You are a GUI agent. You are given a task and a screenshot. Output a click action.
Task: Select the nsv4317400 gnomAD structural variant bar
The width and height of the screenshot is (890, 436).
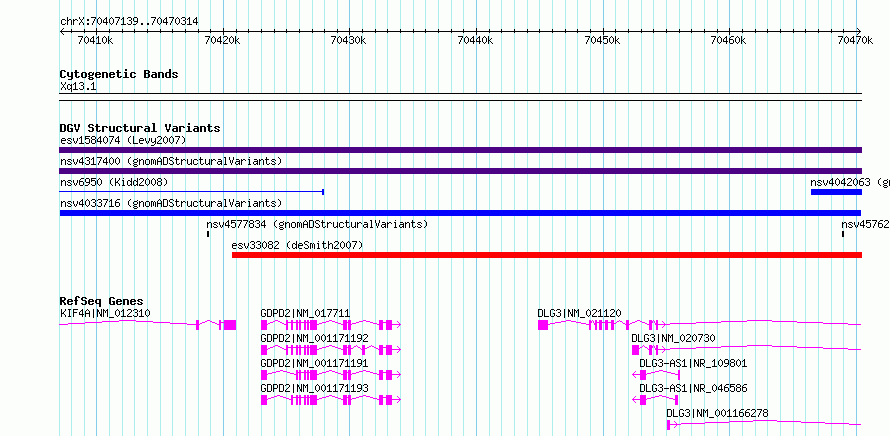[460, 171]
